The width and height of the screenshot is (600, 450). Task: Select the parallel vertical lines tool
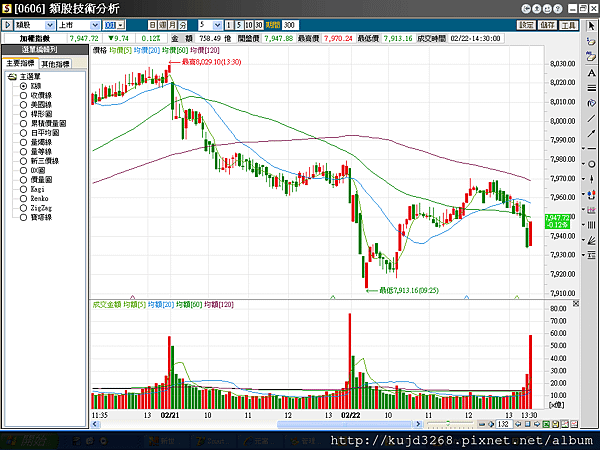tap(592, 225)
